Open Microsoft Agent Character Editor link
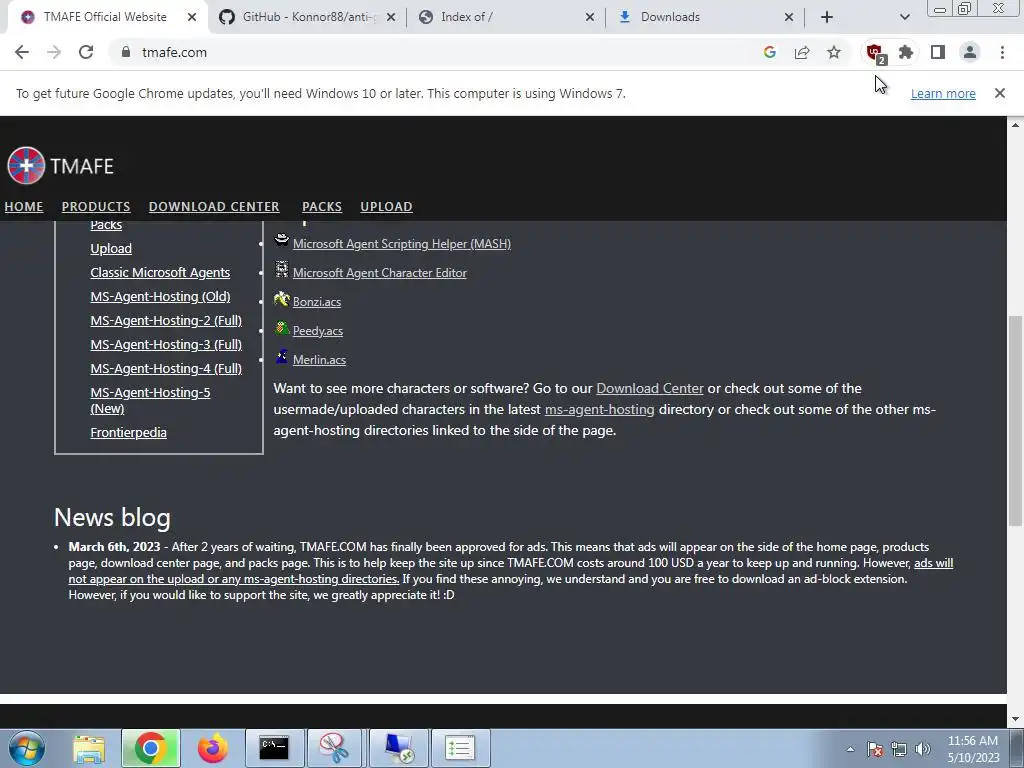 (x=379, y=273)
